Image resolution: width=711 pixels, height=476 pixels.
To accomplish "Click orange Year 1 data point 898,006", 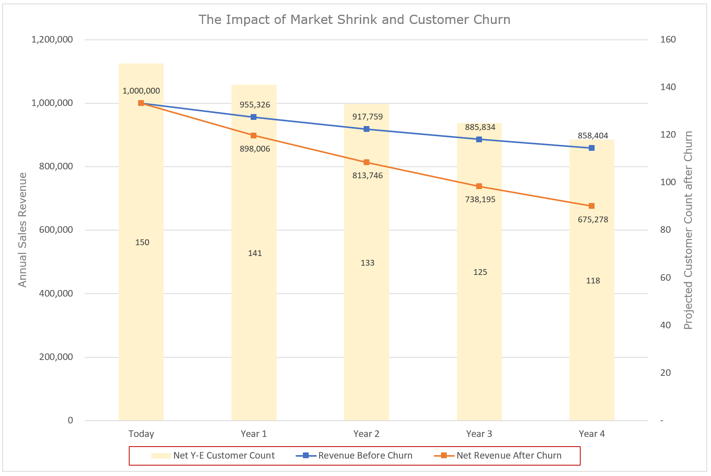I will click(253, 136).
